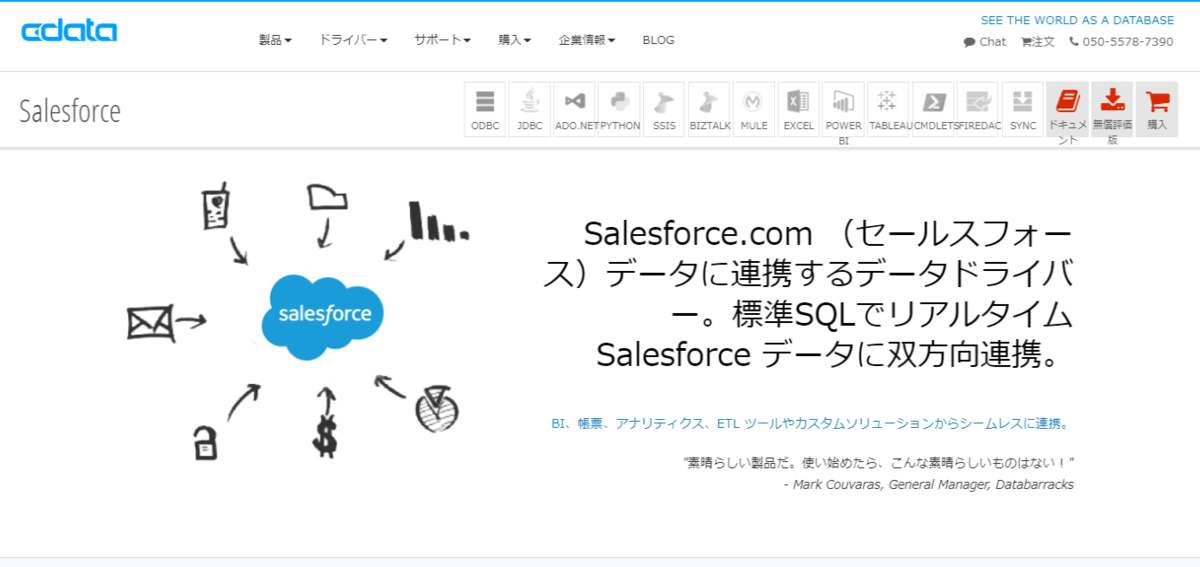Viewport: 1200px width, 567px height.
Task: Open the Tableau connector icon
Action: pyautogui.click(x=888, y=109)
